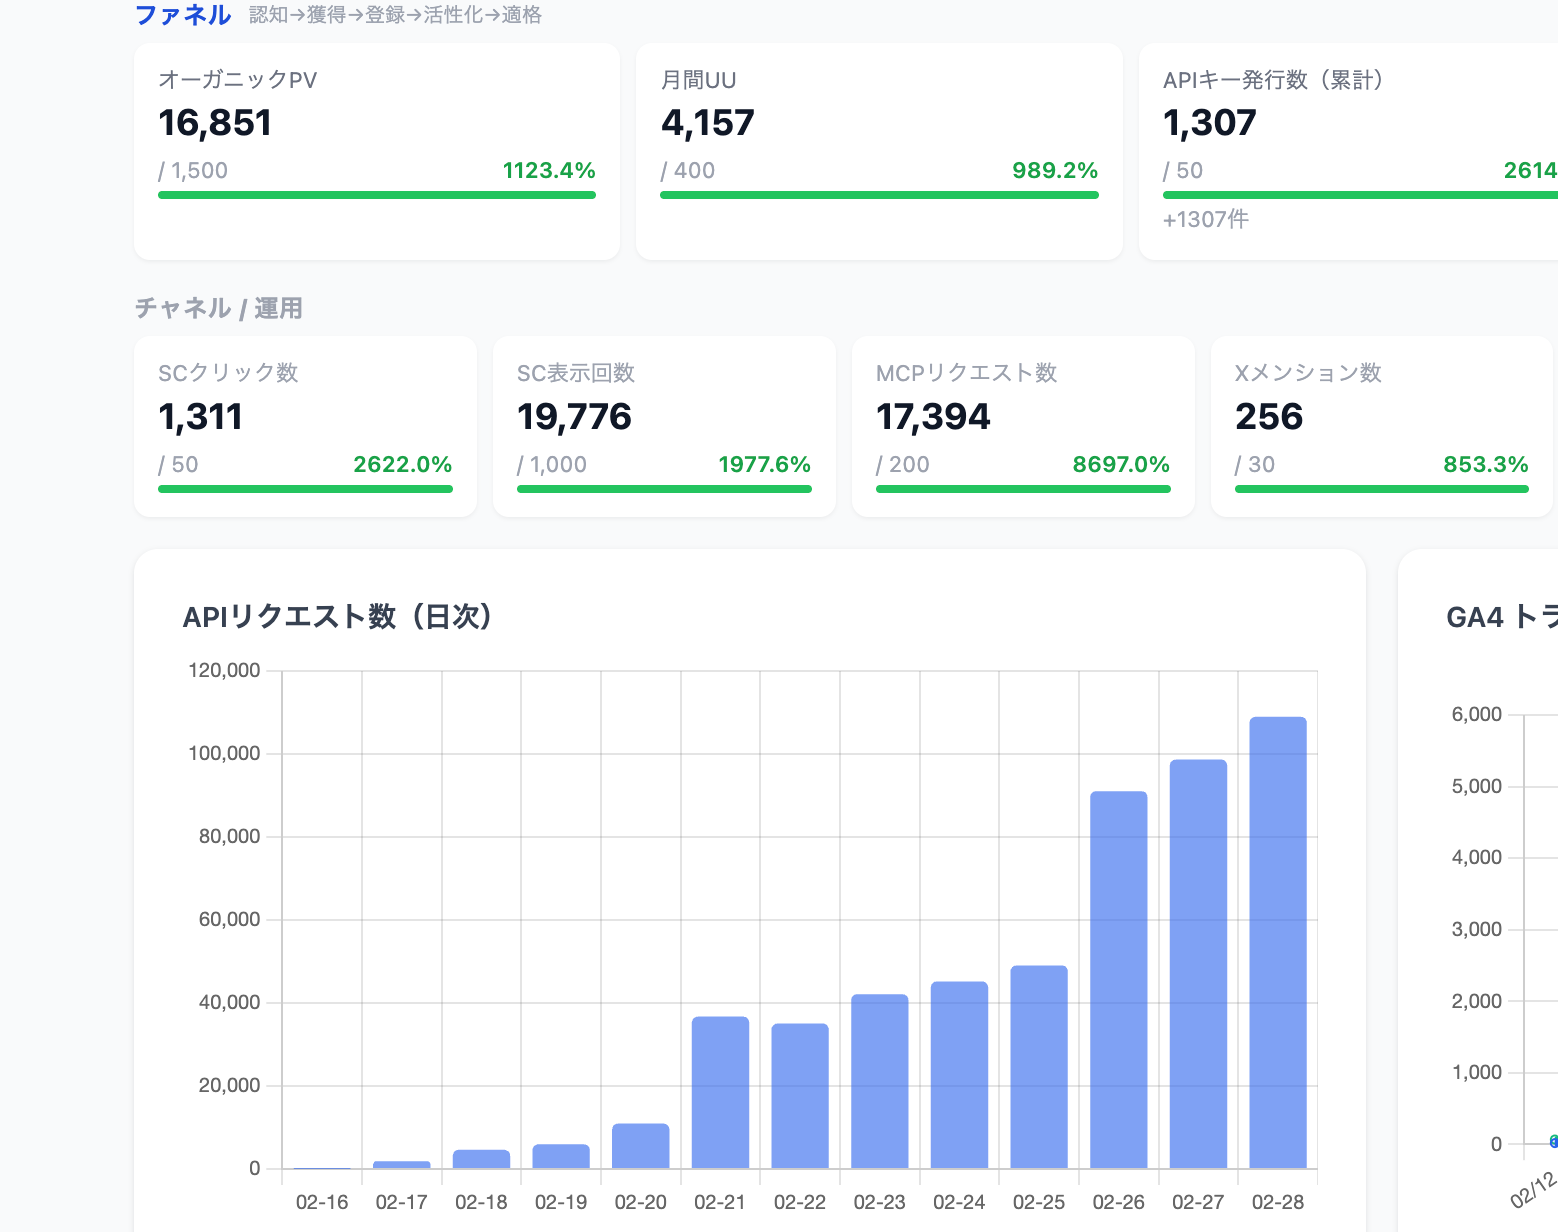Click the SCクリック数 card
Image resolution: width=1558 pixels, height=1232 pixels.
tap(305, 427)
